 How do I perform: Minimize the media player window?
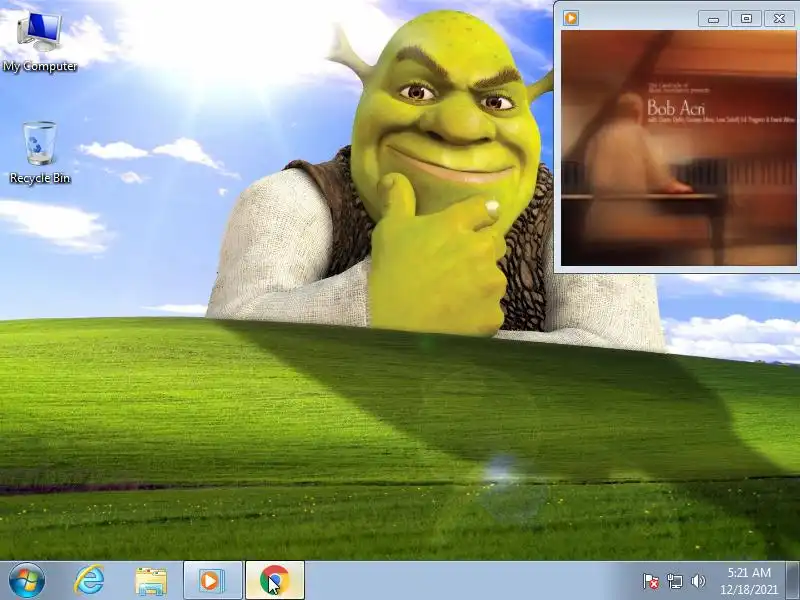click(713, 19)
